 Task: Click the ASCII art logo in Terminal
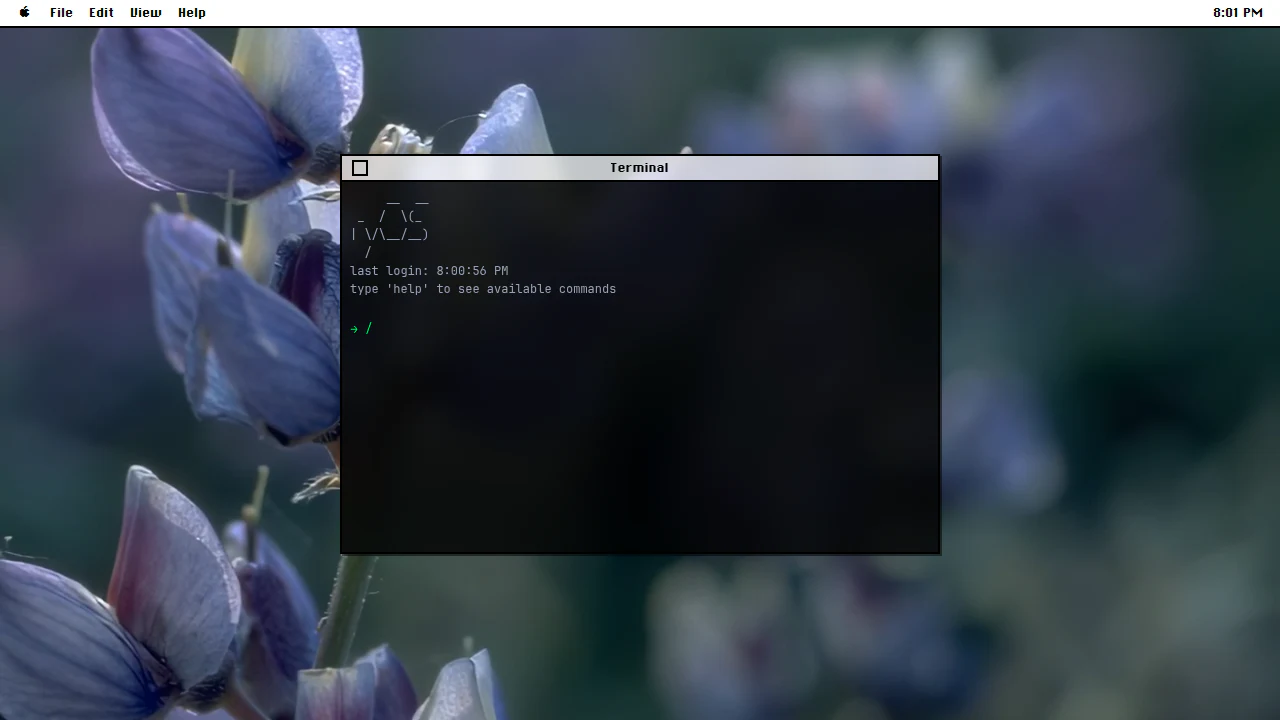(389, 226)
